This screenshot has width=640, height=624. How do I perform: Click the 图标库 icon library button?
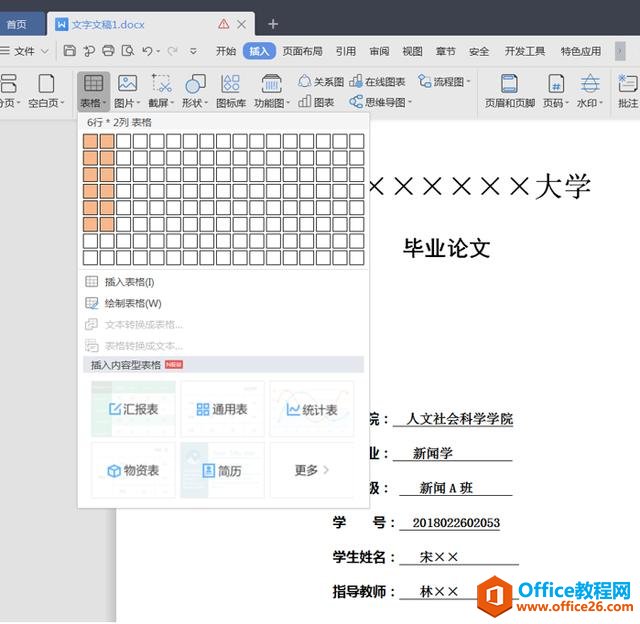231,91
